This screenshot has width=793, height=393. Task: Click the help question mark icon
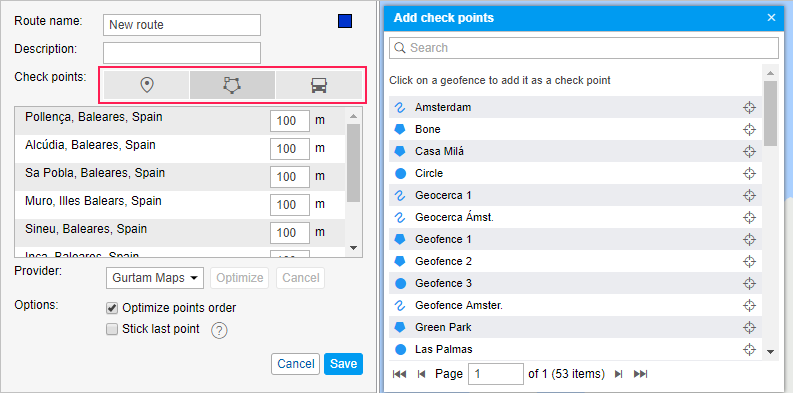tap(219, 331)
